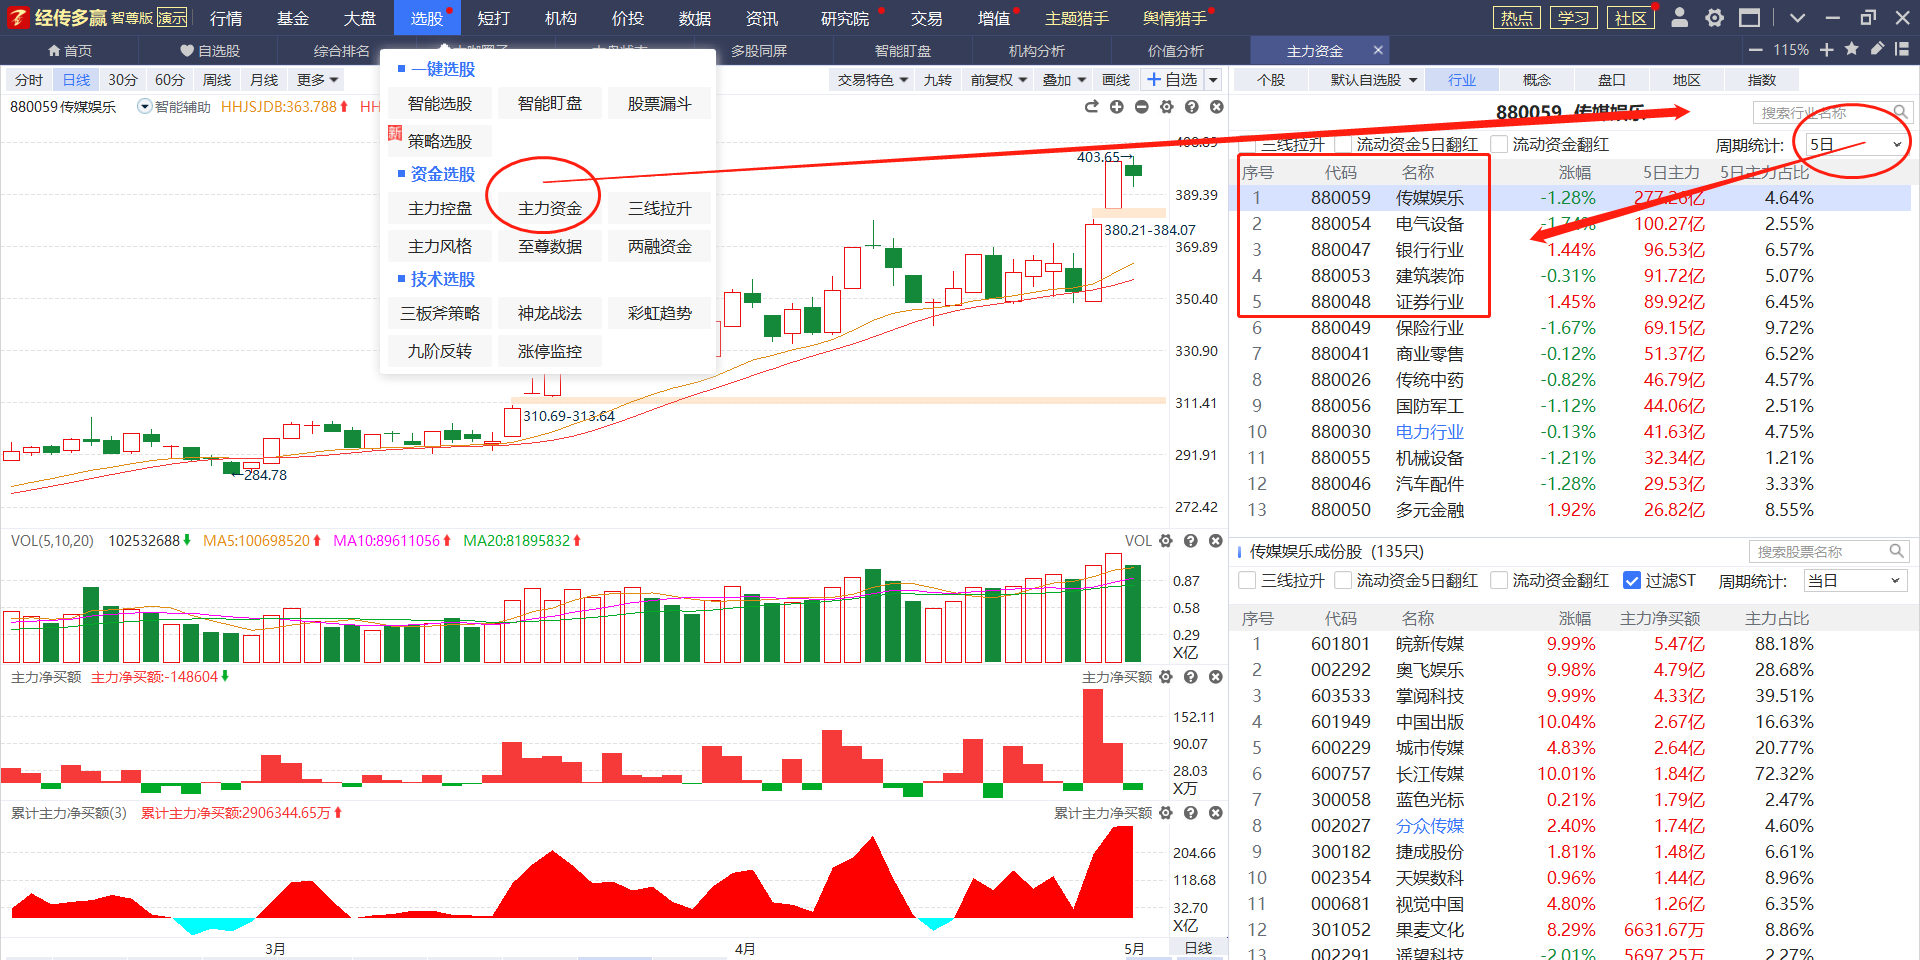Close the 主力净买额 indicator panel

pyautogui.click(x=1216, y=677)
